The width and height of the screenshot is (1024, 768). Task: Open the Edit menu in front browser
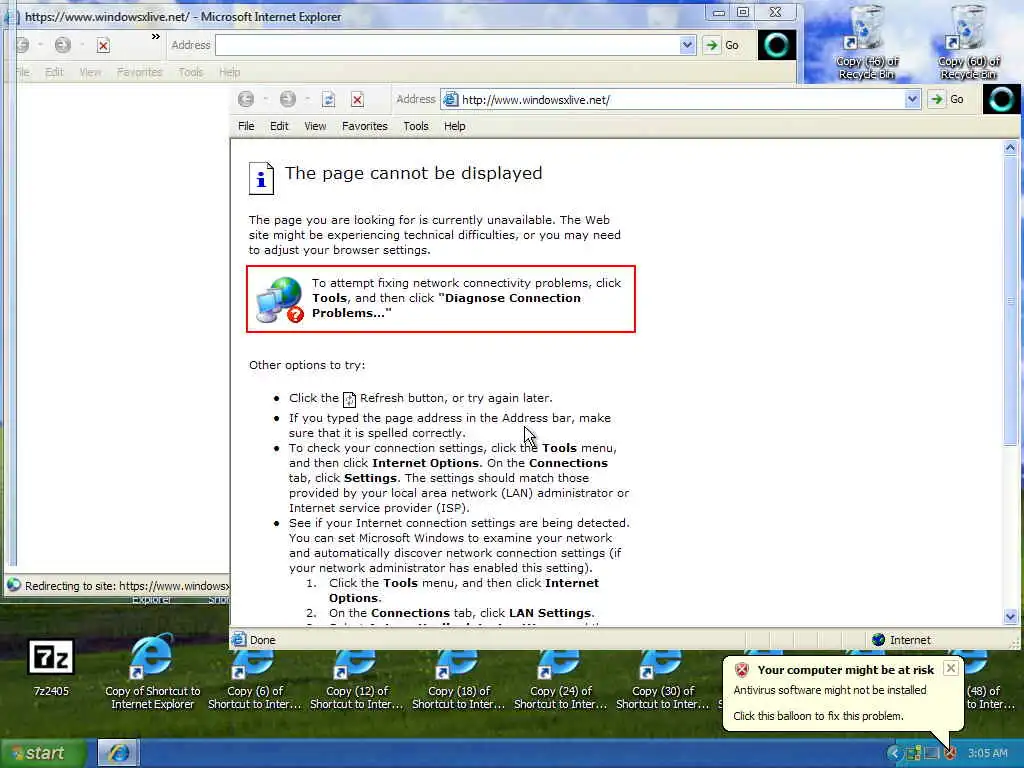pos(279,126)
